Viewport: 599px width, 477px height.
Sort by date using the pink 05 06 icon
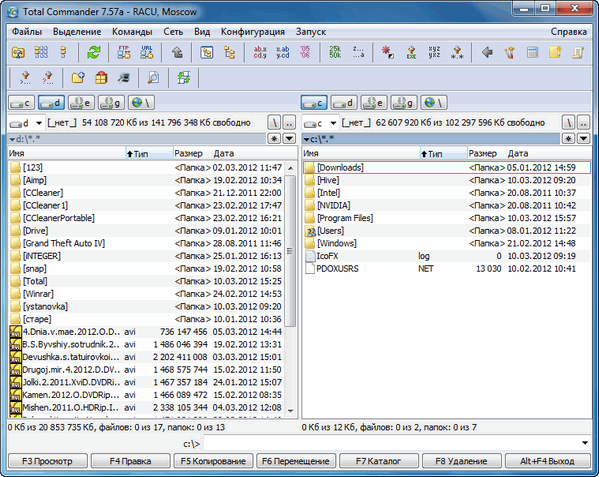pos(305,52)
